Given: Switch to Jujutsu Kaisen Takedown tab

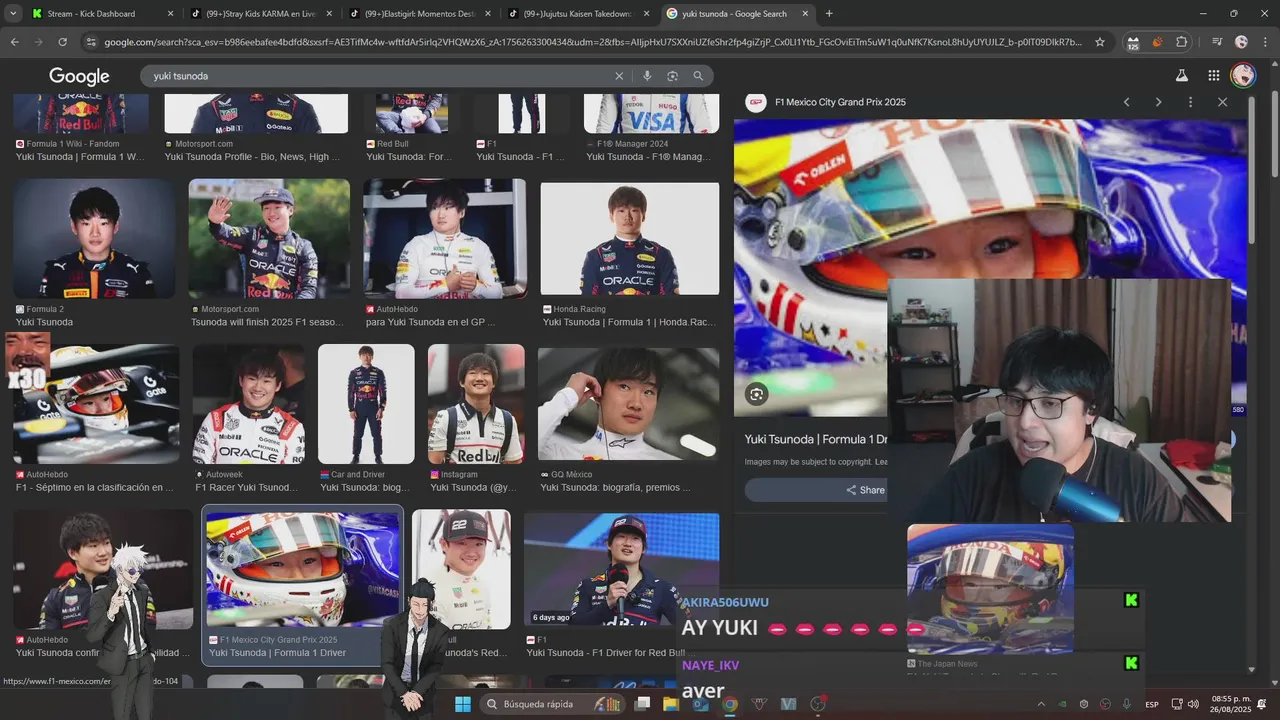Looking at the screenshot, I should pyautogui.click(x=577, y=14).
